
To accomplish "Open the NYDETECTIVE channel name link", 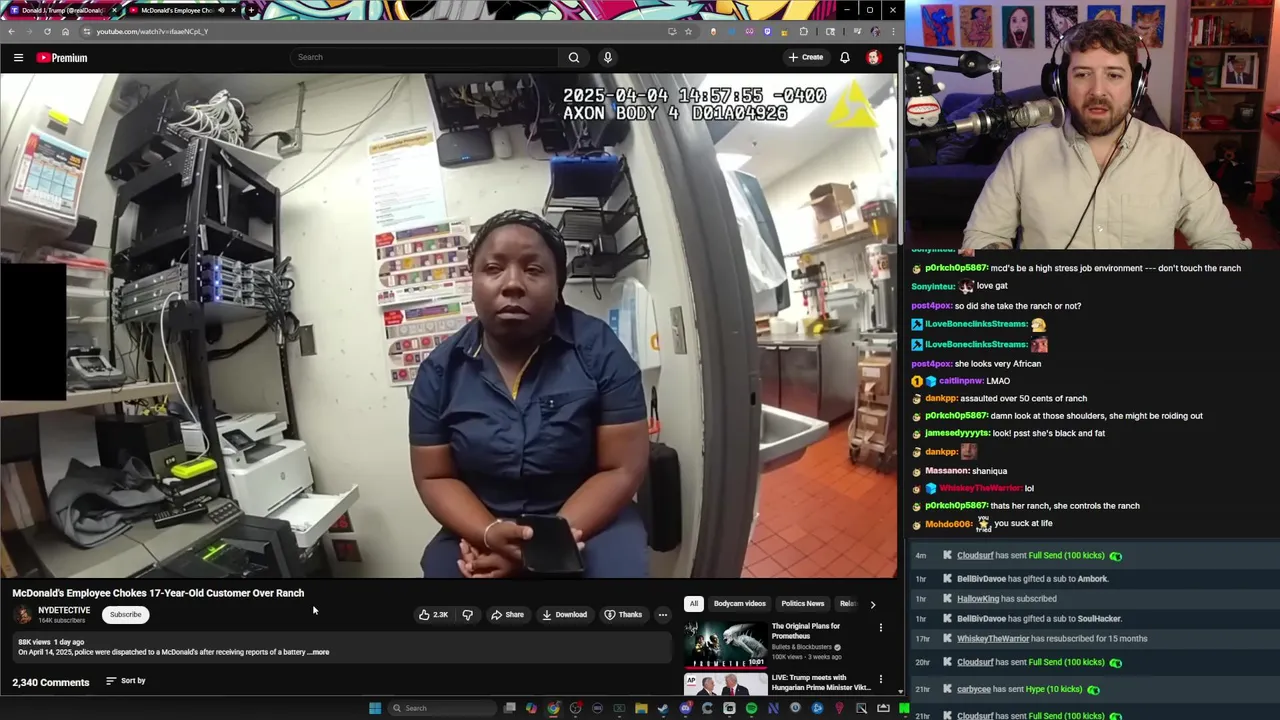I will click(64, 610).
